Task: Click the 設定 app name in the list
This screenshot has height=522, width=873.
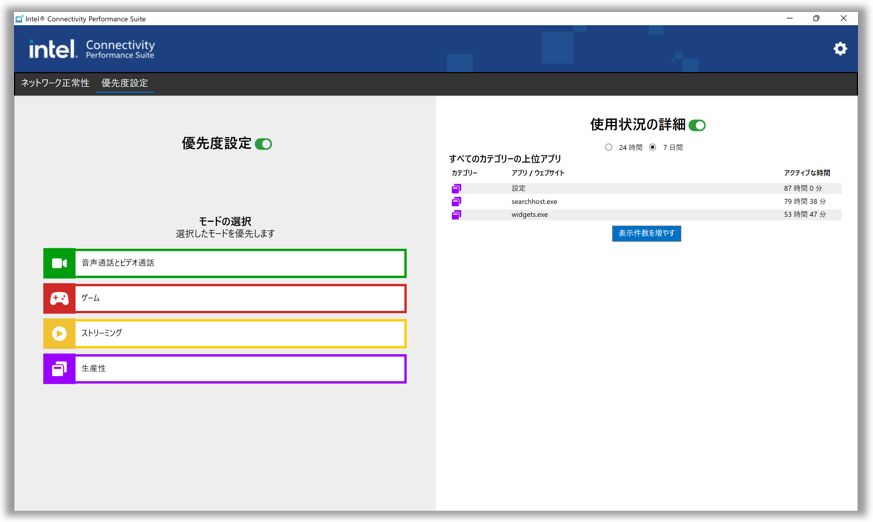Action: point(518,189)
